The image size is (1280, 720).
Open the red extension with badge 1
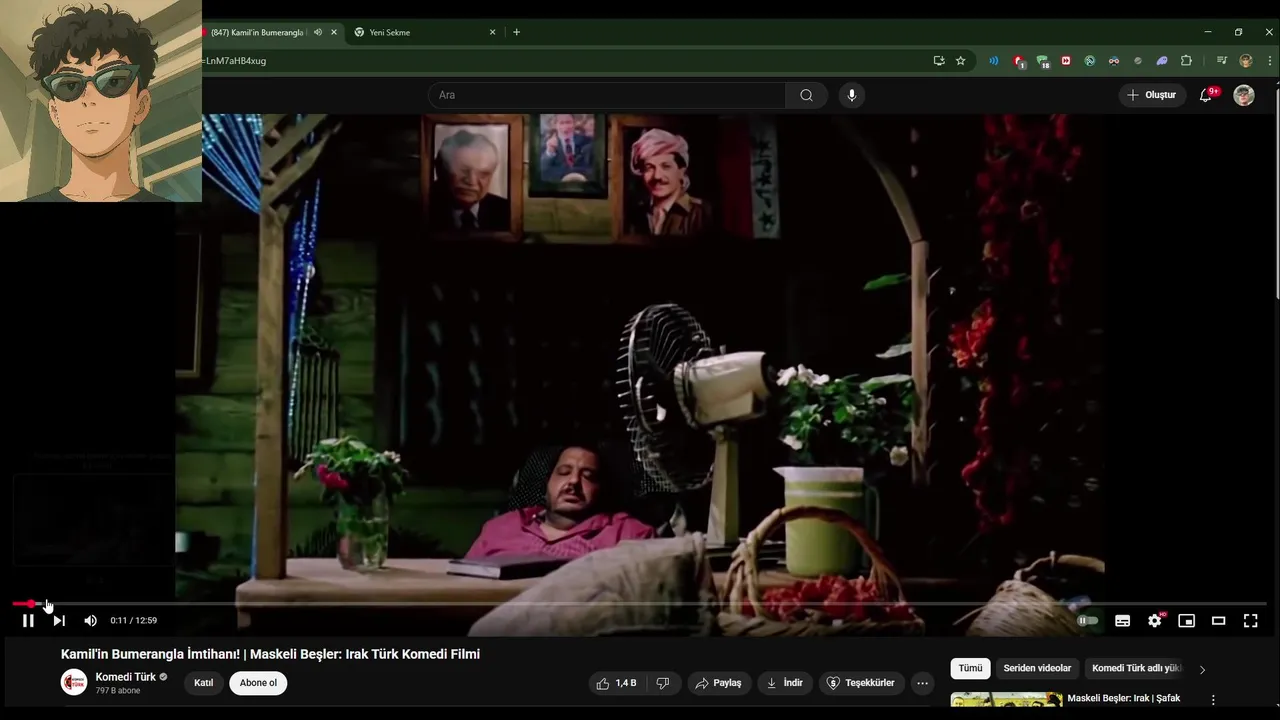tap(1018, 61)
